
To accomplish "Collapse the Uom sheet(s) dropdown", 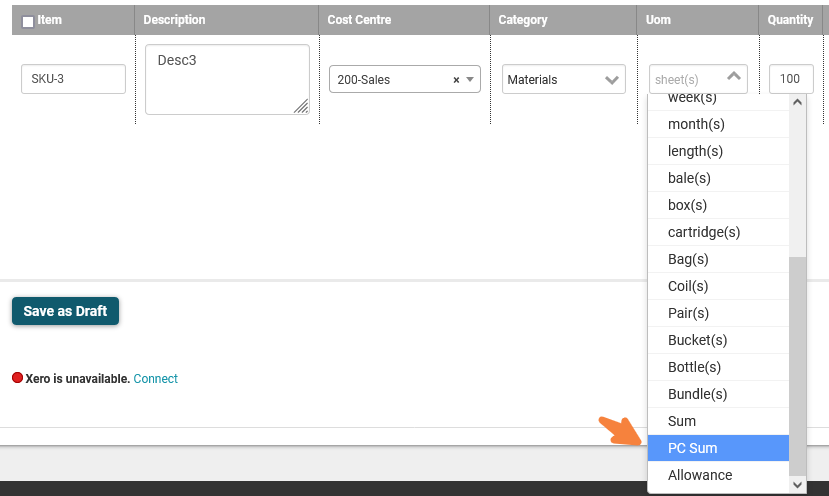I will (x=733, y=77).
